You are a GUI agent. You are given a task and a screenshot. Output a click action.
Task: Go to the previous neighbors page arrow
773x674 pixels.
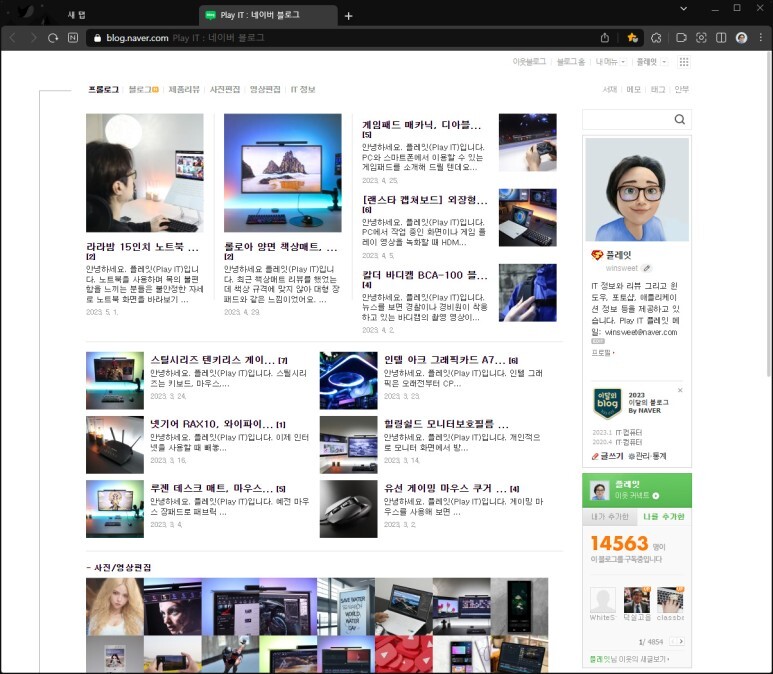coord(673,641)
